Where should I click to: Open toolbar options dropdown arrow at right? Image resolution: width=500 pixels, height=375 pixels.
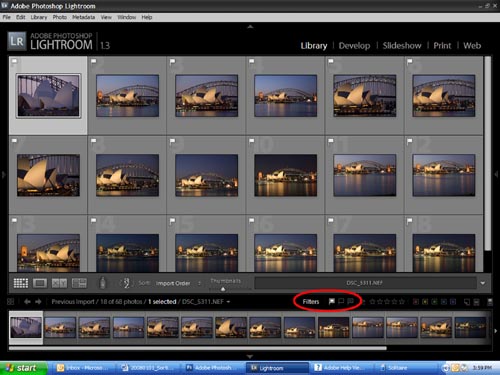point(483,283)
